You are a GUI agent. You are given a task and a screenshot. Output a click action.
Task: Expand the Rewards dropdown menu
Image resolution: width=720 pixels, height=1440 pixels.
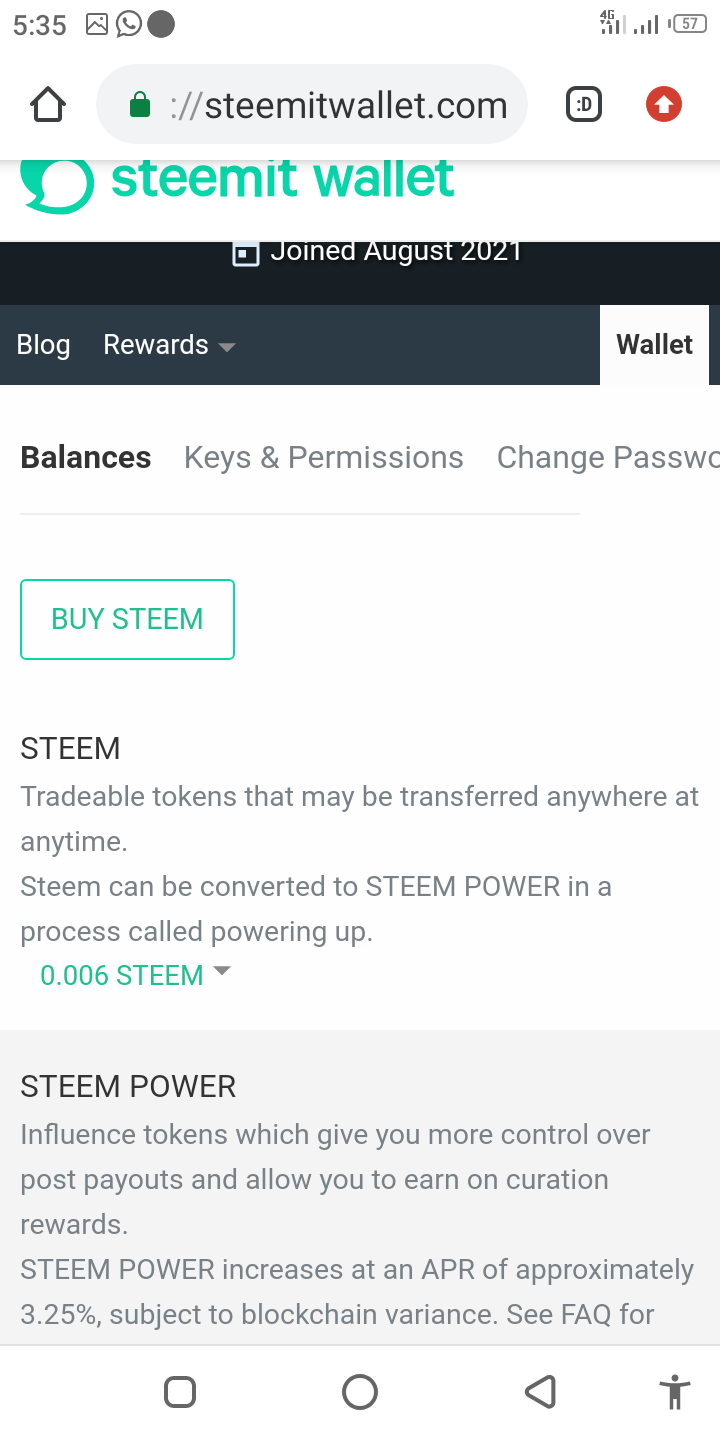pos(169,345)
